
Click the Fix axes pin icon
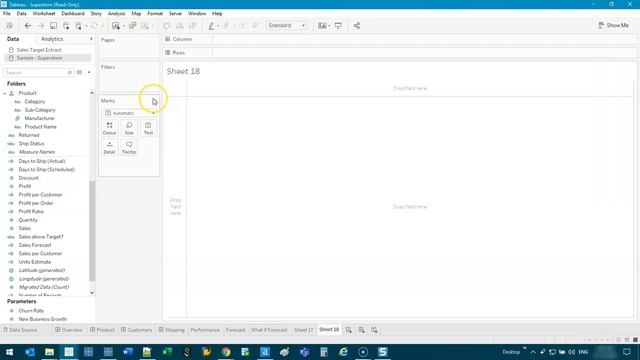tap(255, 26)
